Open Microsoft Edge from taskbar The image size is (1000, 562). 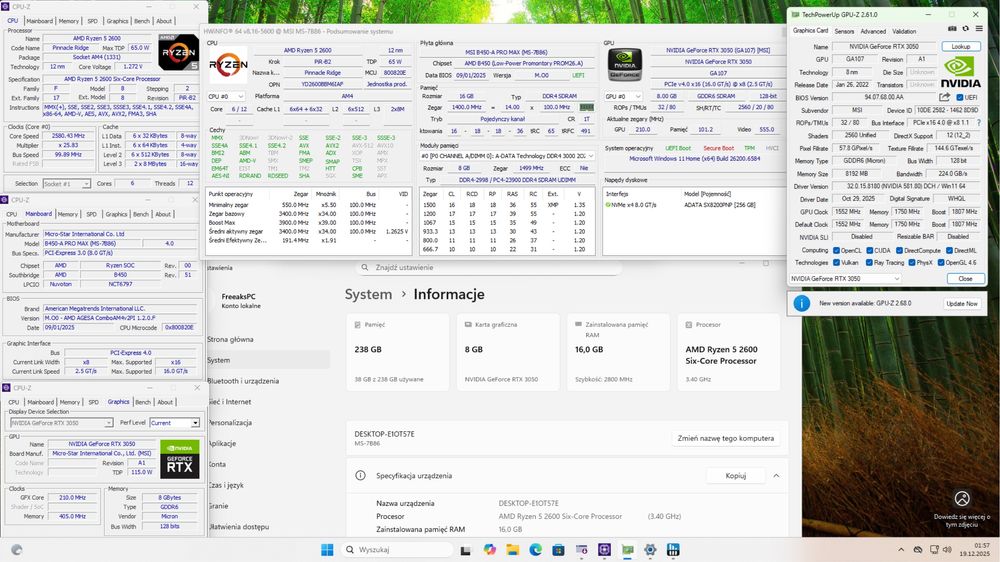pyautogui.click(x=535, y=549)
